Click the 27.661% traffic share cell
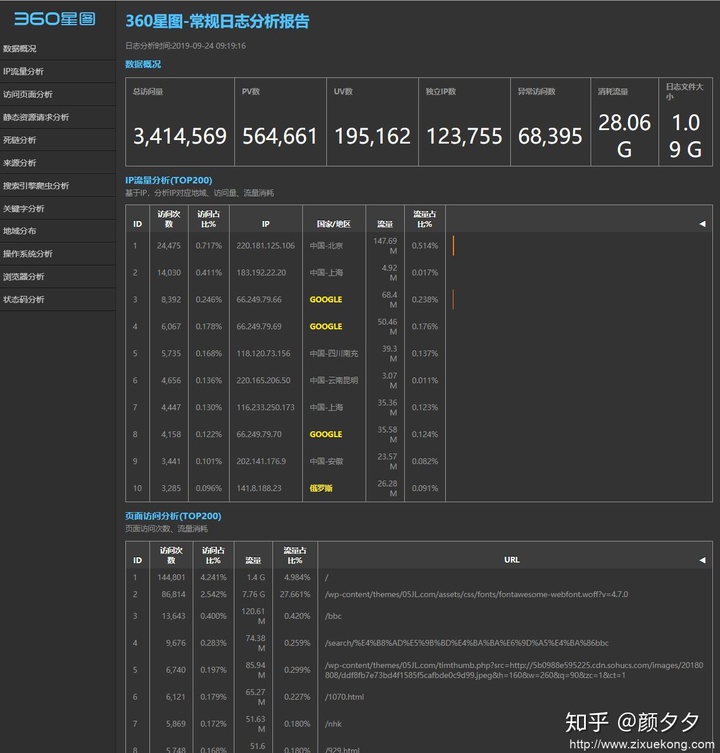The image size is (720, 753). pyautogui.click(x=295, y=594)
